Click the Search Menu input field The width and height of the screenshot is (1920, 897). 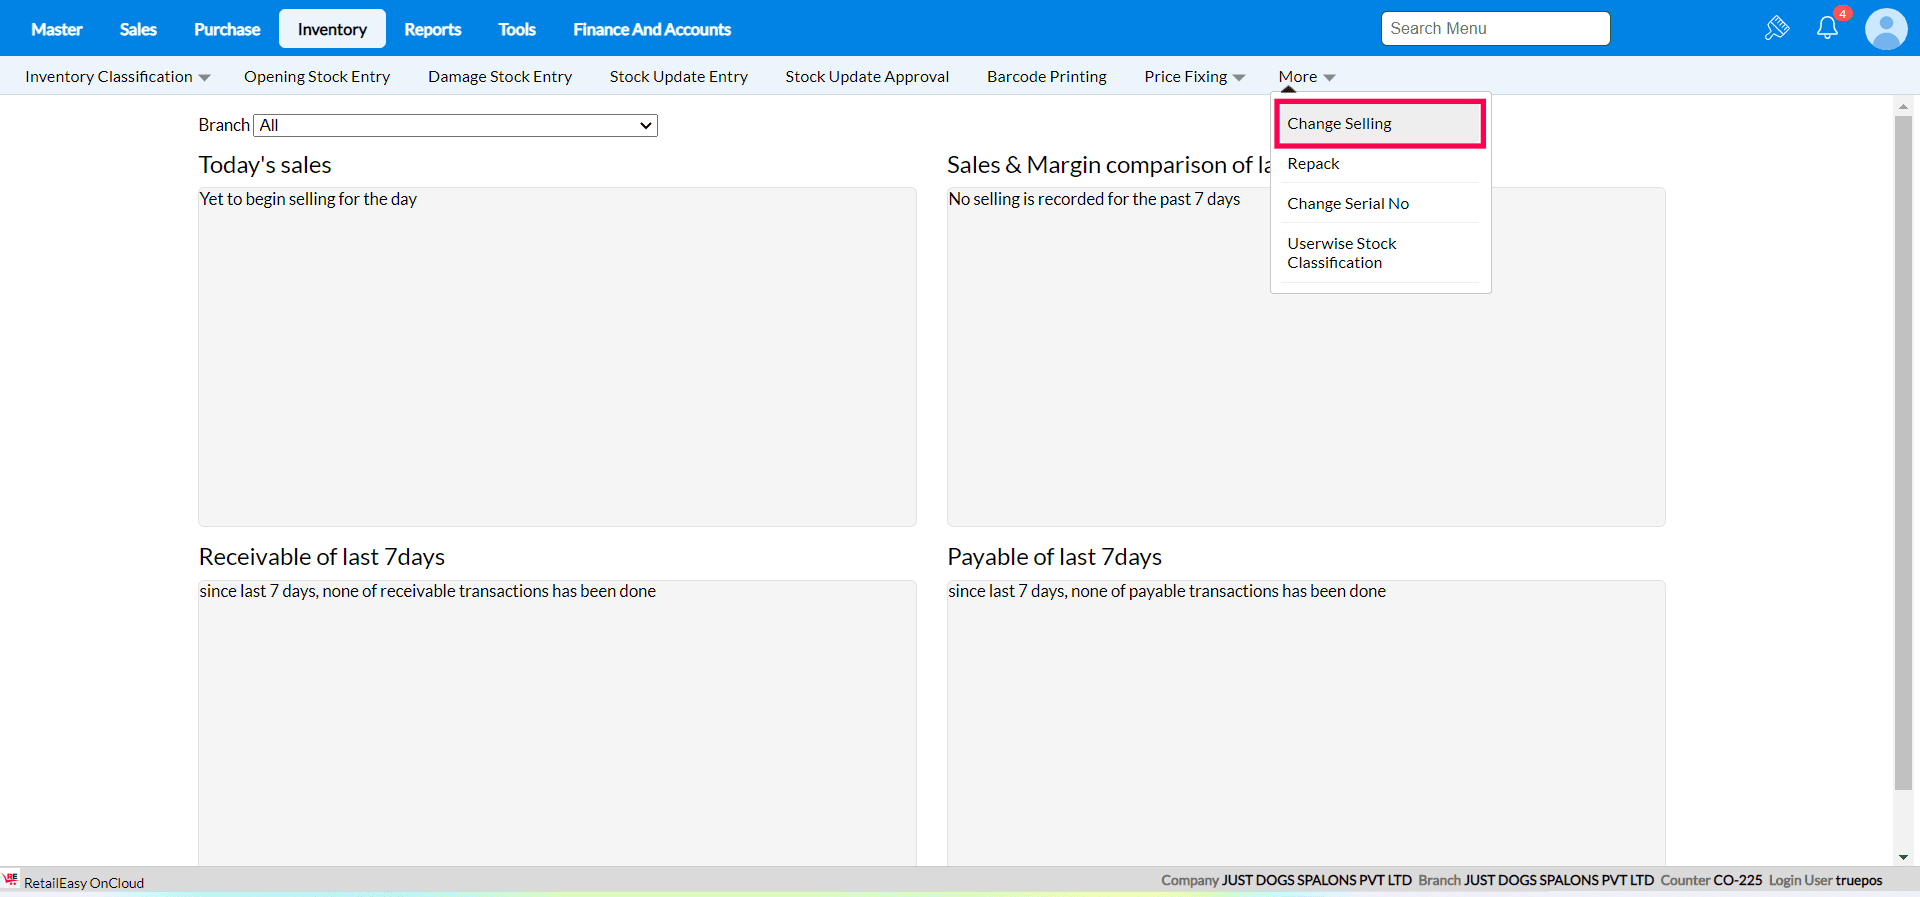1495,29
